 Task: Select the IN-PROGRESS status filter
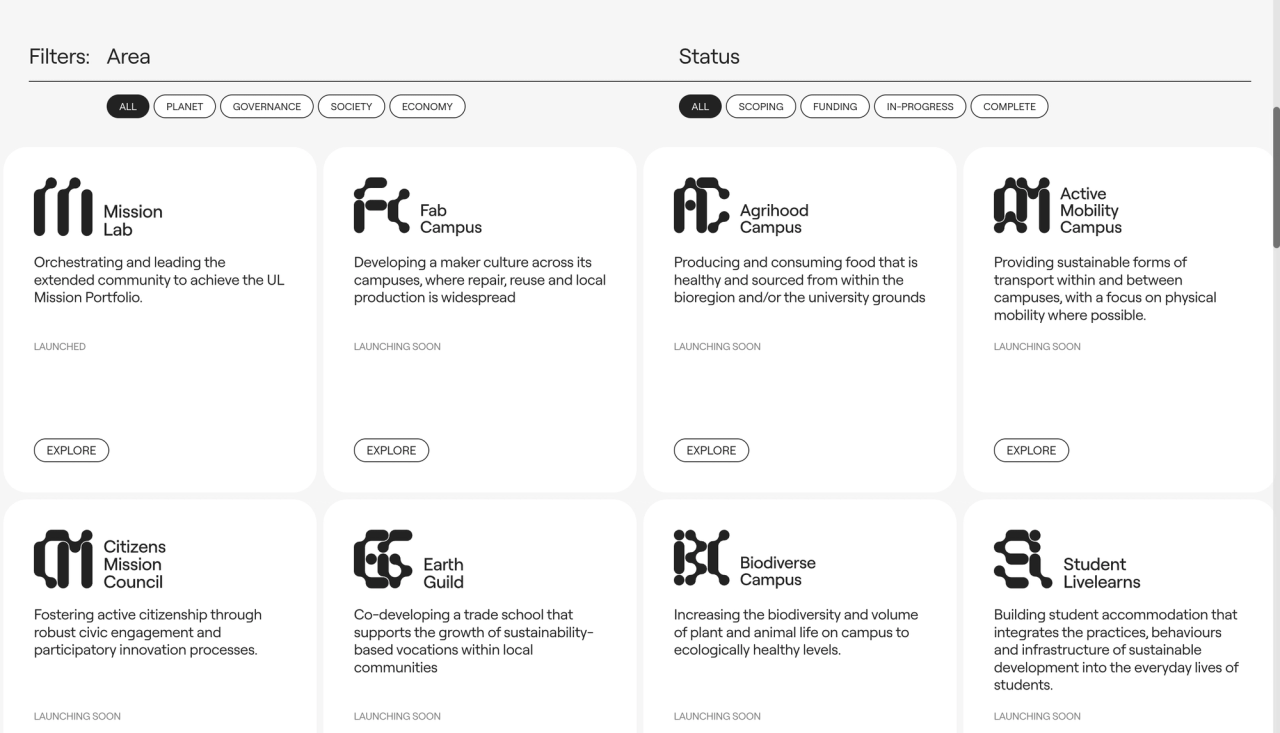pyautogui.click(x=919, y=106)
